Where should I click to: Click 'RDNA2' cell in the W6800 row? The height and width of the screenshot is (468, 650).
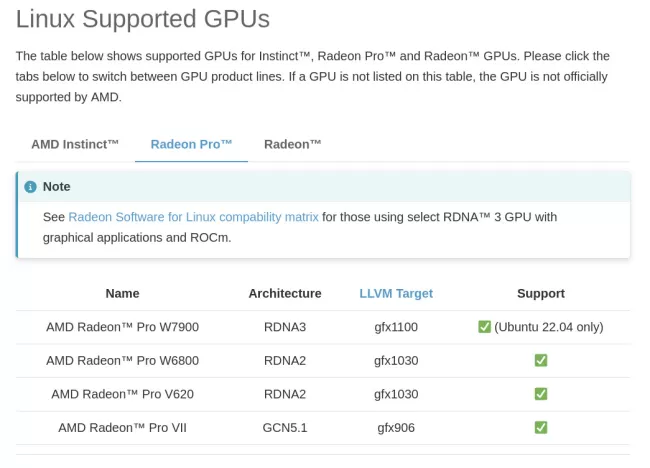[285, 361]
